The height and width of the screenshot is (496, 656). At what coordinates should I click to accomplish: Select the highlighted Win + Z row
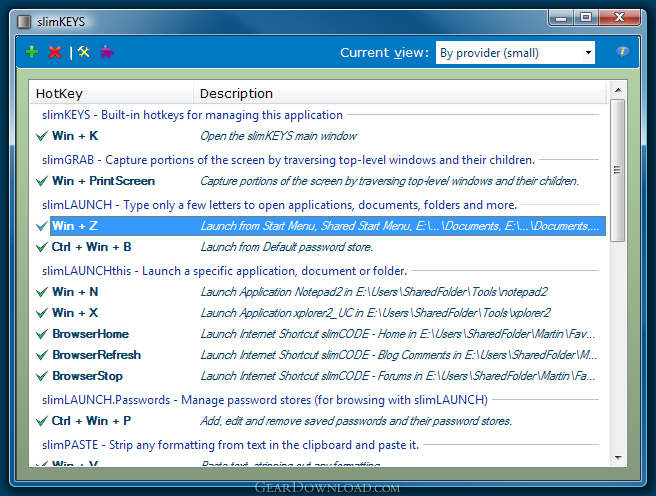328,226
